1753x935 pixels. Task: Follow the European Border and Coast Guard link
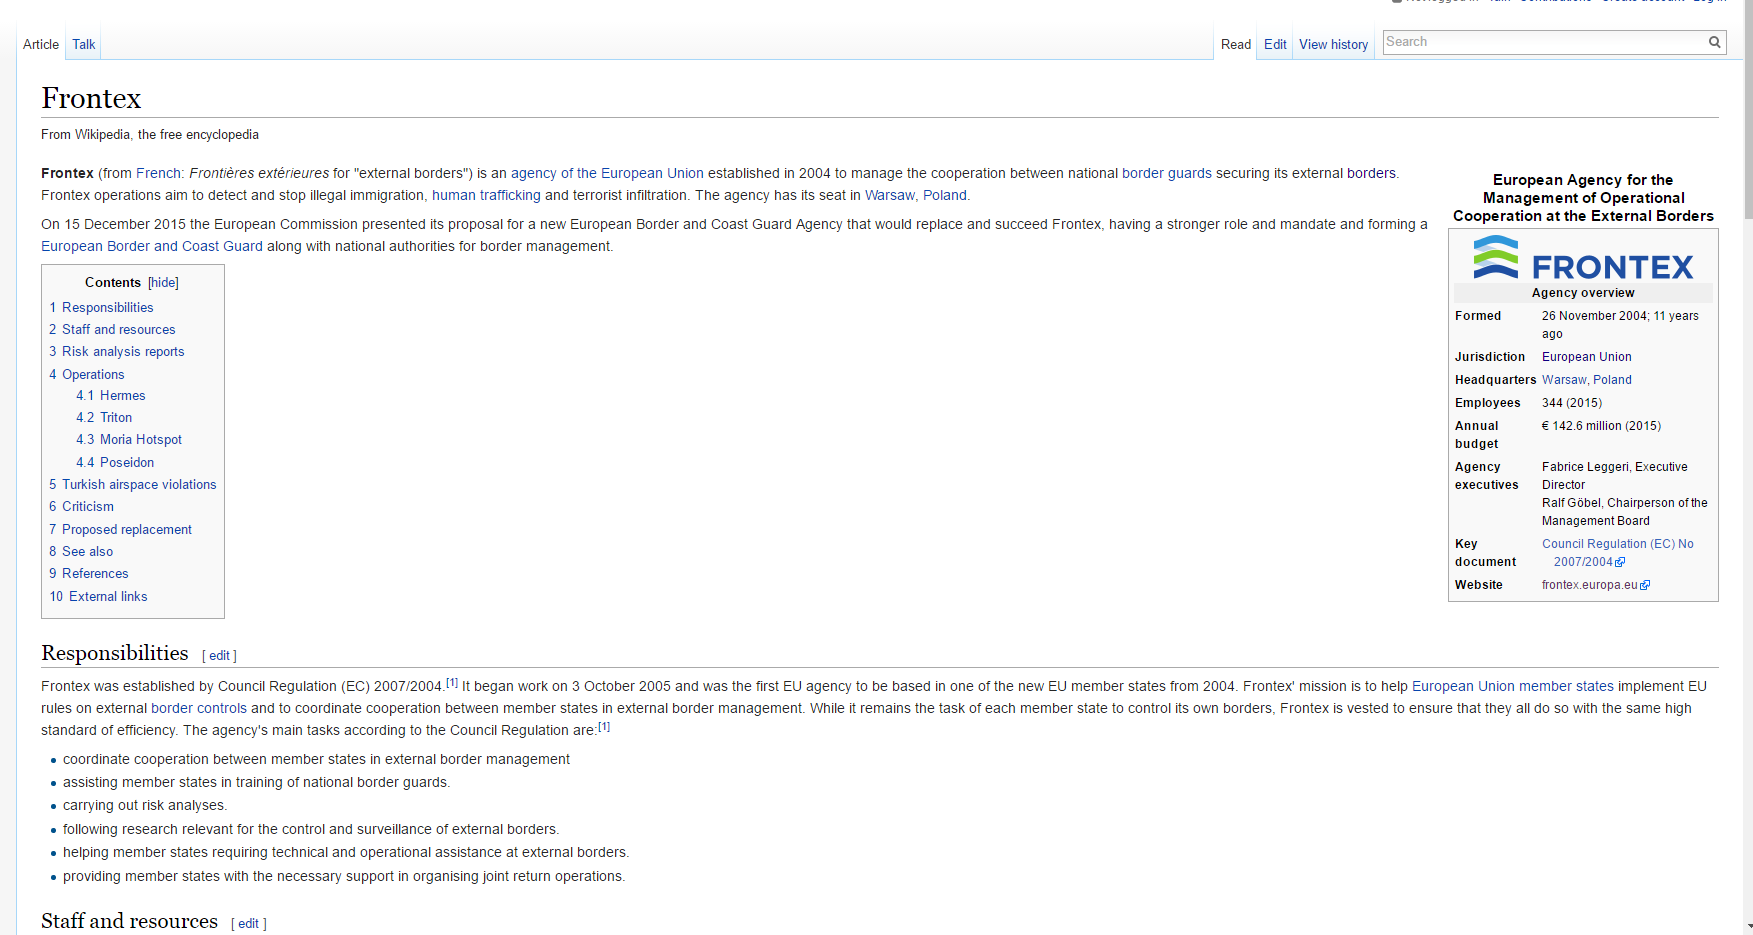[x=152, y=247]
